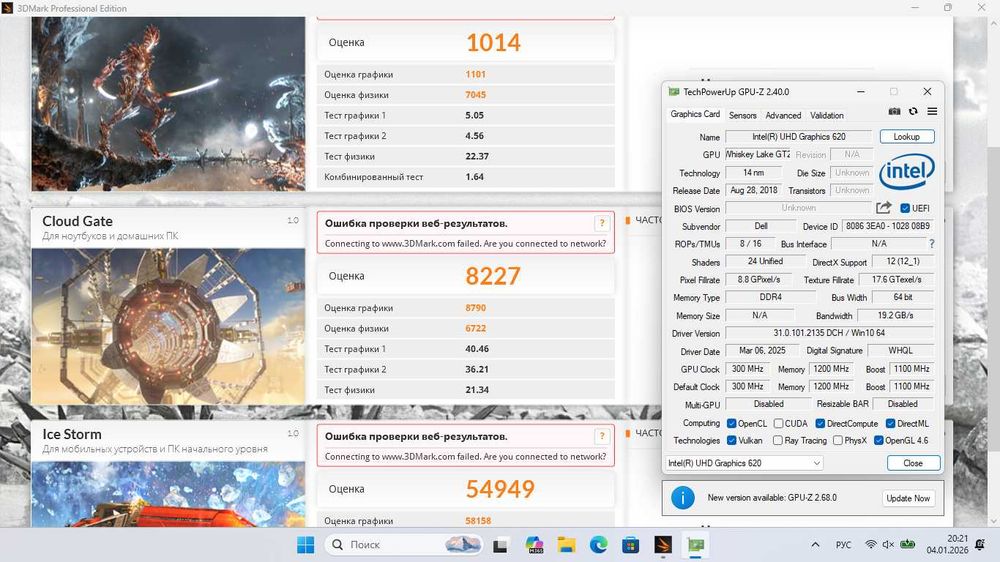Screen dimensions: 1000x562
Task: Click the GPU-Z refresh icon
Action: [913, 111]
